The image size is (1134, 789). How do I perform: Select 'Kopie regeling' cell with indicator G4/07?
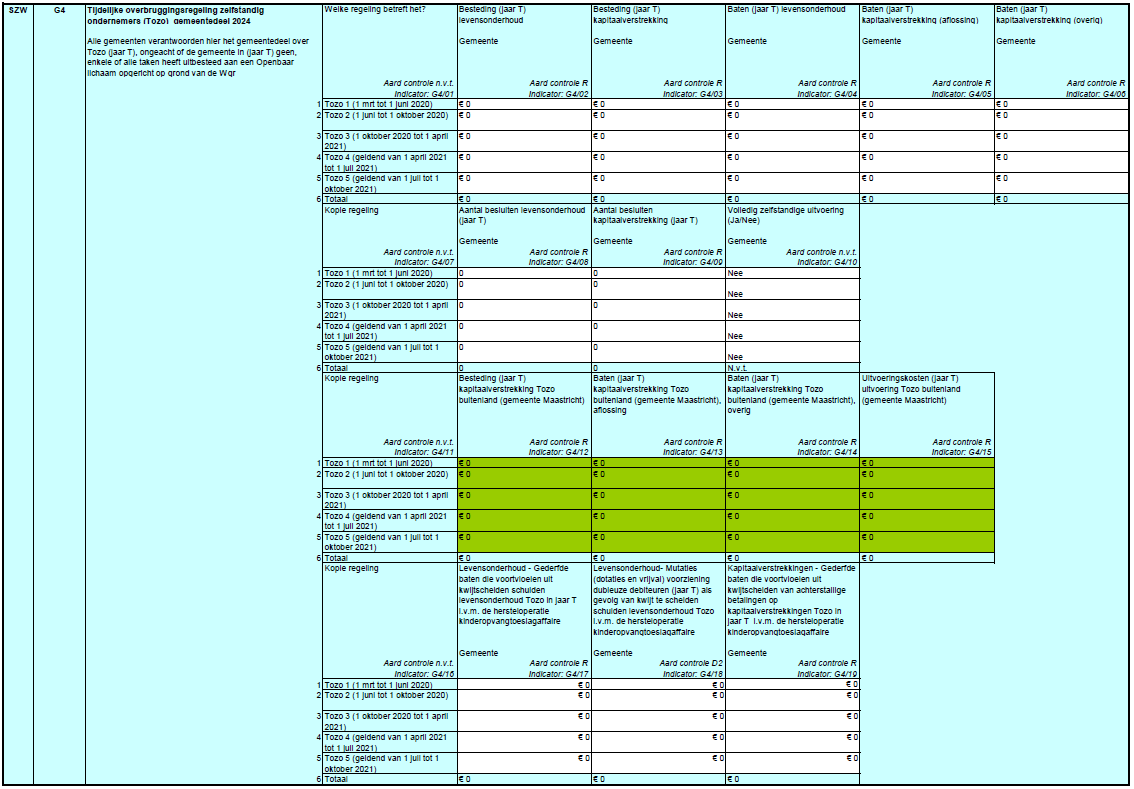point(389,236)
